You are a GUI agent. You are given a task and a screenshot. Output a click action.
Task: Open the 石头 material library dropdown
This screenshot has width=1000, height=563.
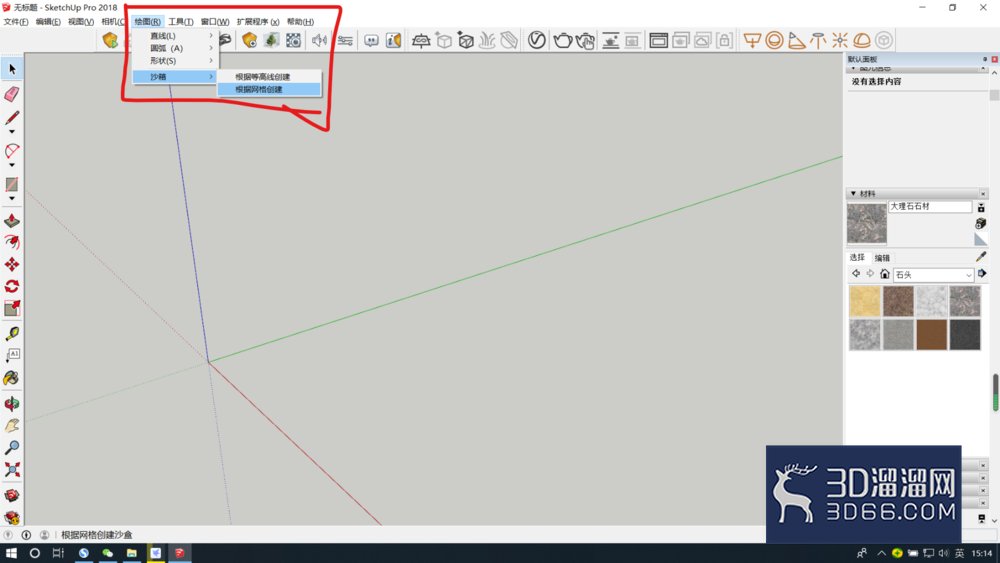[x=933, y=275]
